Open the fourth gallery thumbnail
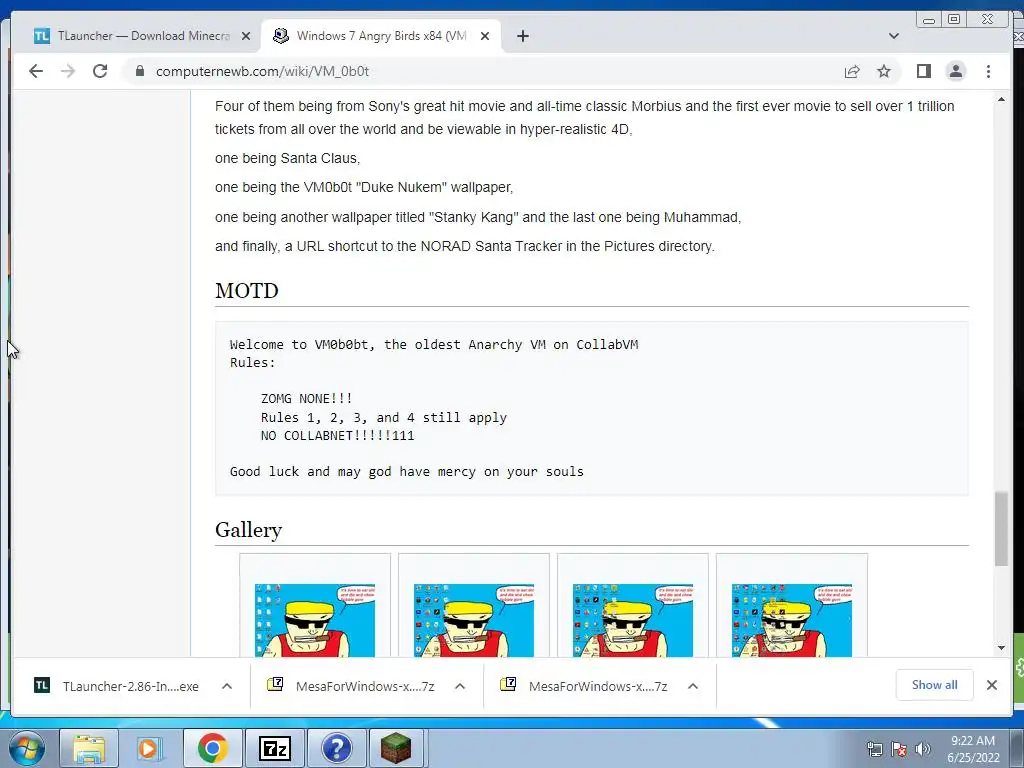 pyautogui.click(x=792, y=620)
